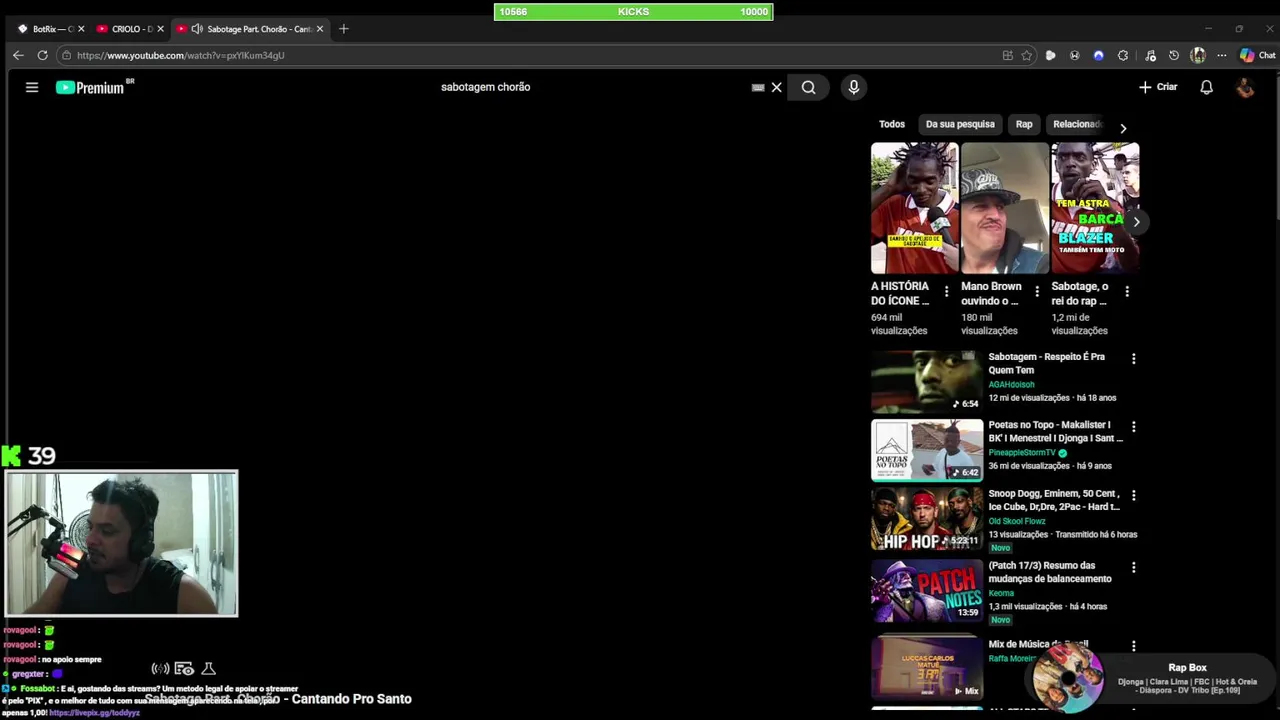The width and height of the screenshot is (1280, 720).
Task: Show more filter chips with right arrow
Action: click(1123, 128)
